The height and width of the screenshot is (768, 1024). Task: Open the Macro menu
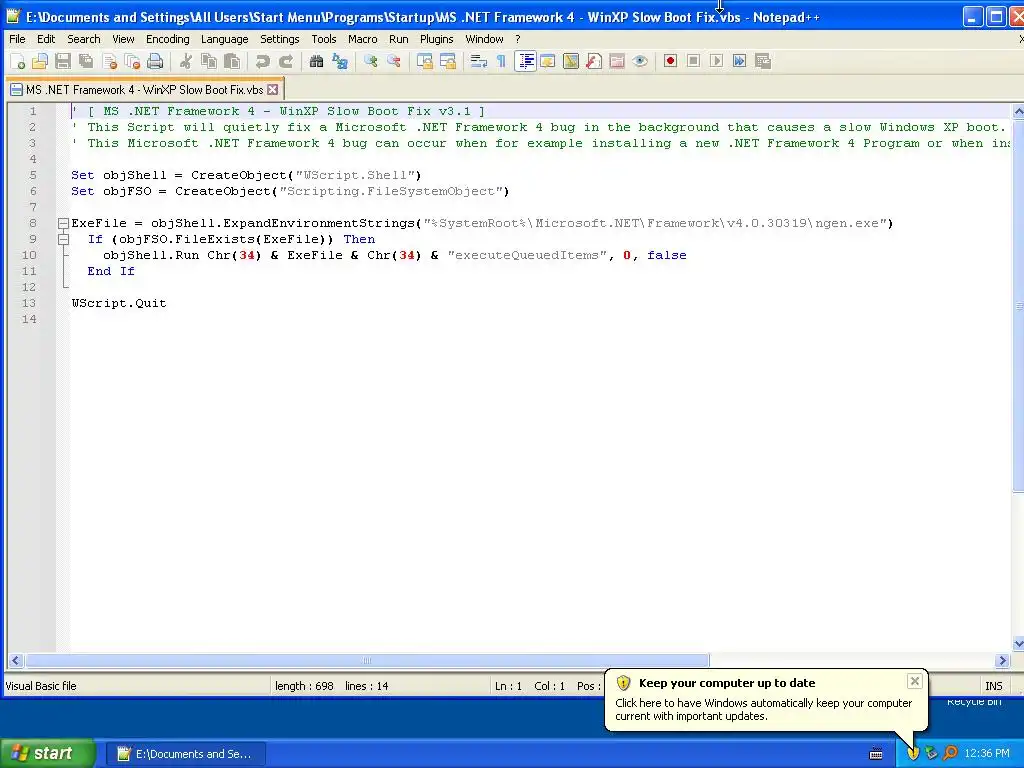tap(362, 39)
